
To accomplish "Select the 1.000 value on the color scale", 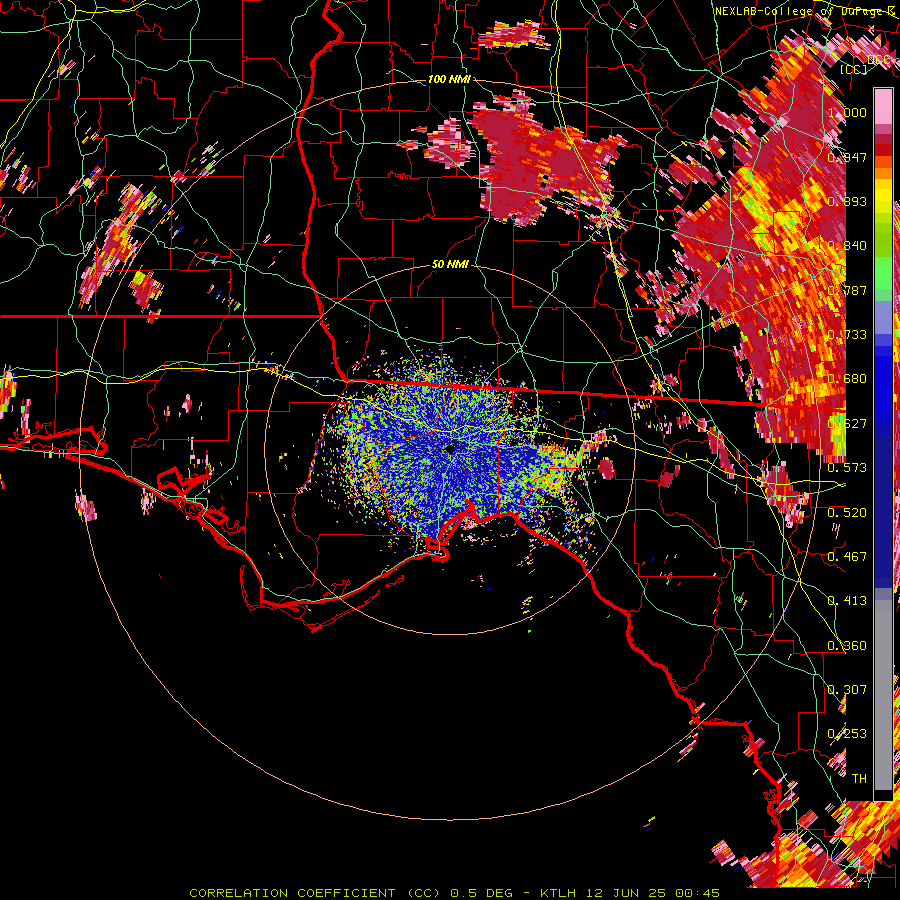I will (x=847, y=112).
